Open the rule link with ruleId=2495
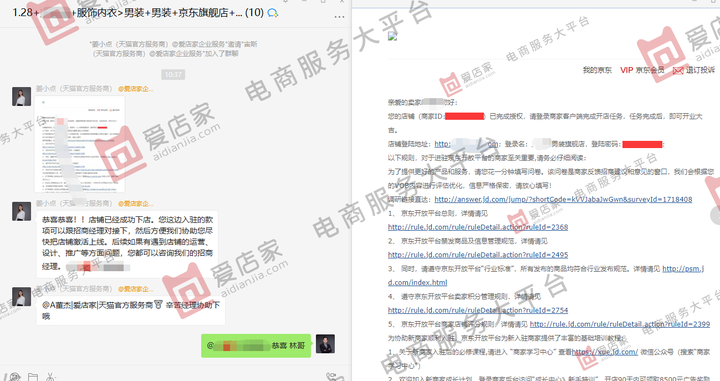Image resolution: width=720 pixels, height=381 pixels. click(x=478, y=255)
